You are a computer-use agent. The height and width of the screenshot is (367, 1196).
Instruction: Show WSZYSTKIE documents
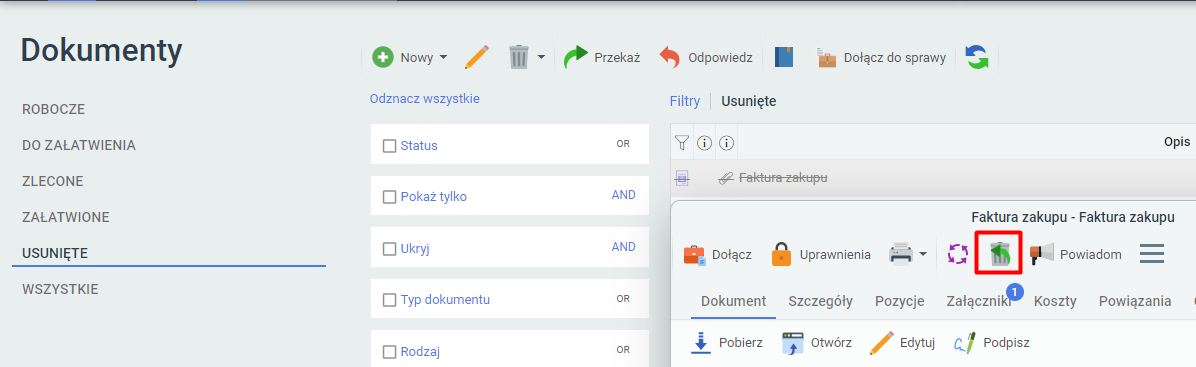coord(60,290)
